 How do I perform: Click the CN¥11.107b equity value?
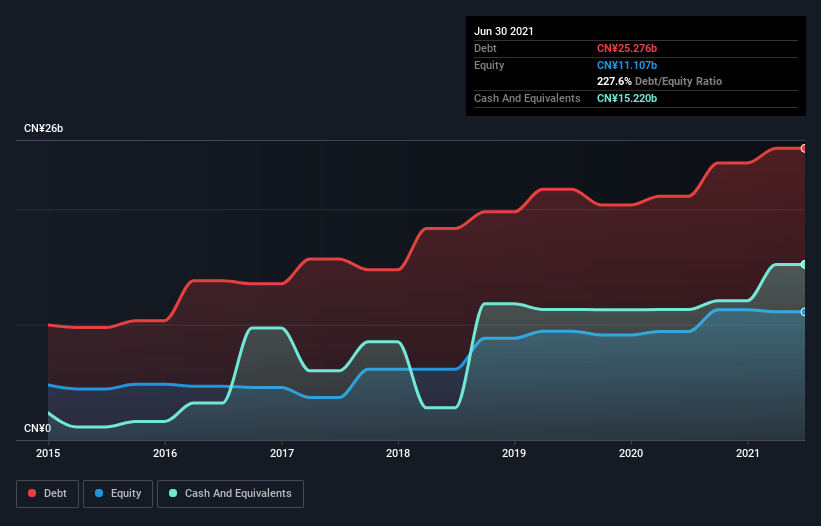[x=627, y=65]
